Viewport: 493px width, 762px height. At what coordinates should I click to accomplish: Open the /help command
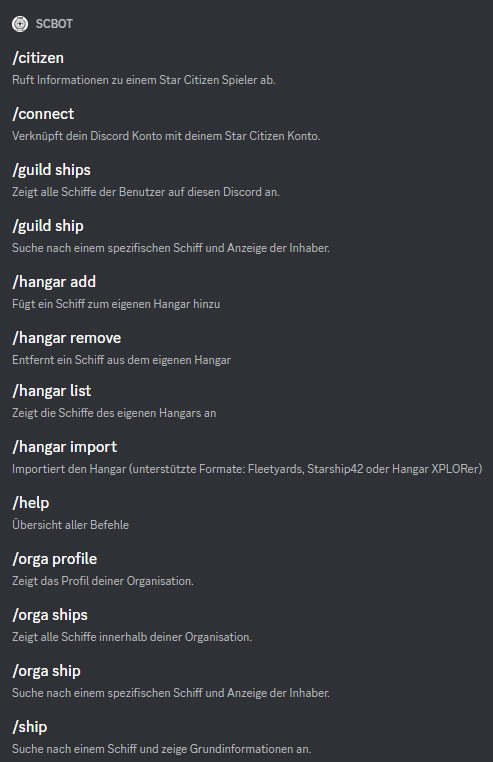(31, 503)
